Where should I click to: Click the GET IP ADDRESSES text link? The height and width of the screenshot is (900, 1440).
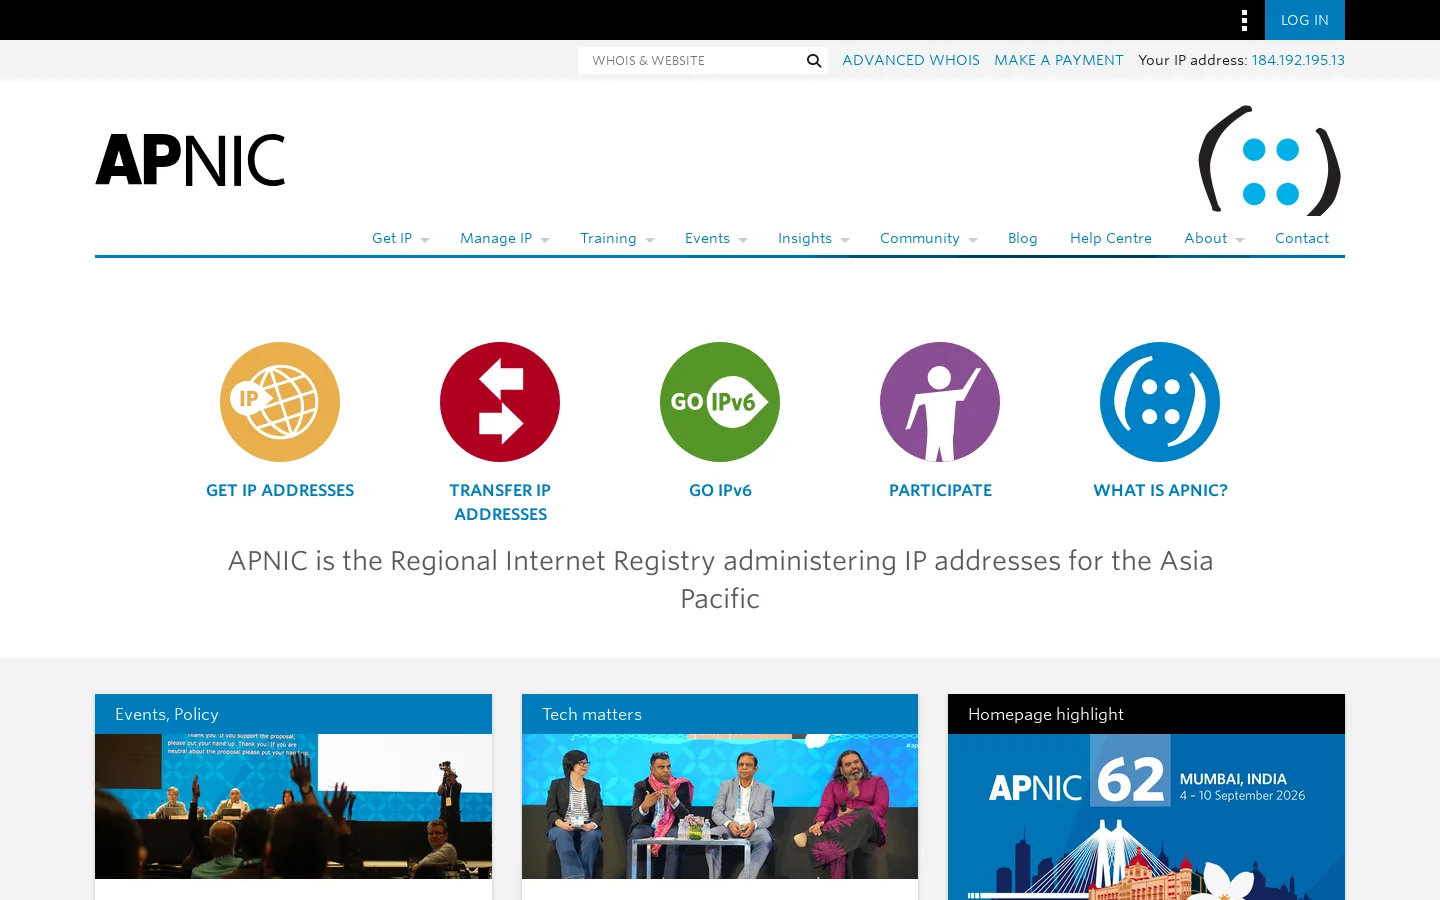tap(280, 490)
